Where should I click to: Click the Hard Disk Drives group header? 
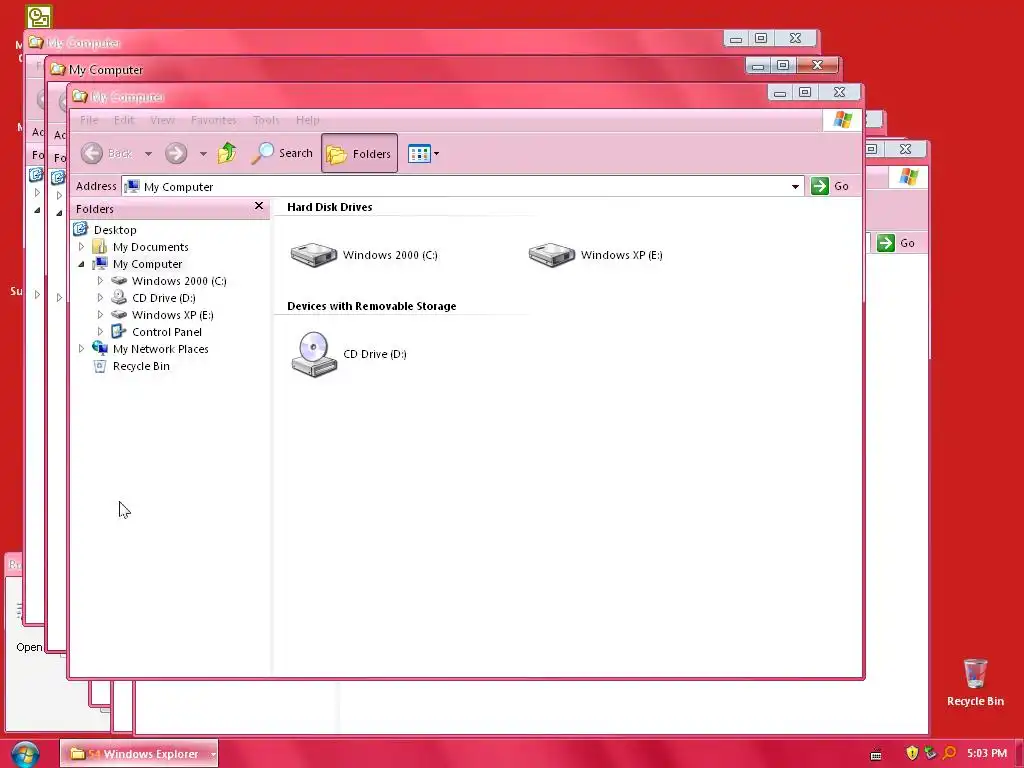[x=330, y=207]
